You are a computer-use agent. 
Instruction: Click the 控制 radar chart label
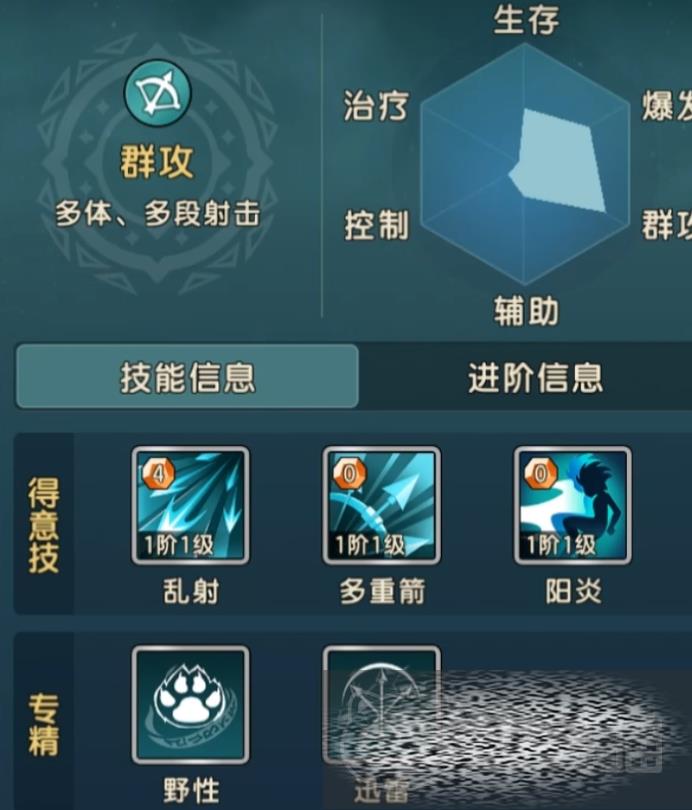[376, 225]
